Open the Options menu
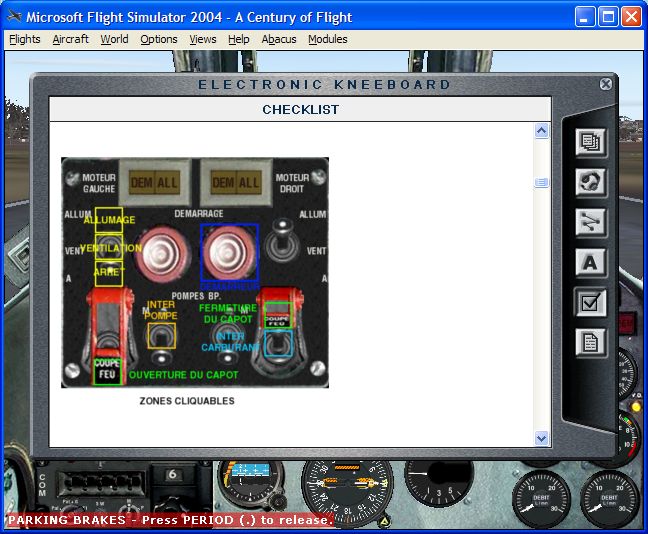 tap(159, 39)
